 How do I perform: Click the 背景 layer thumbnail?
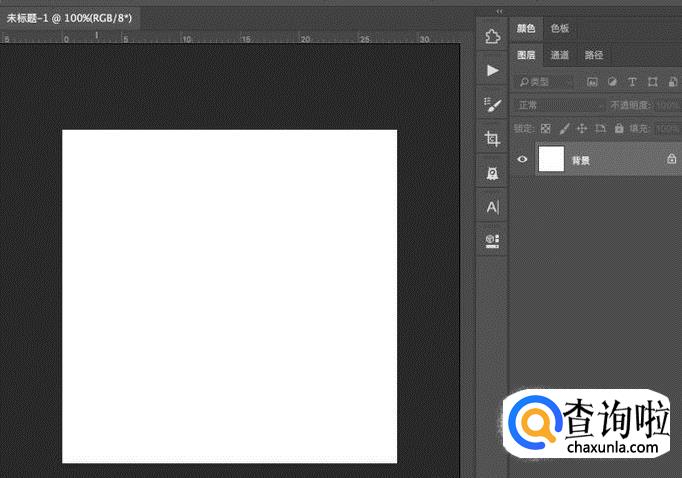point(551,159)
